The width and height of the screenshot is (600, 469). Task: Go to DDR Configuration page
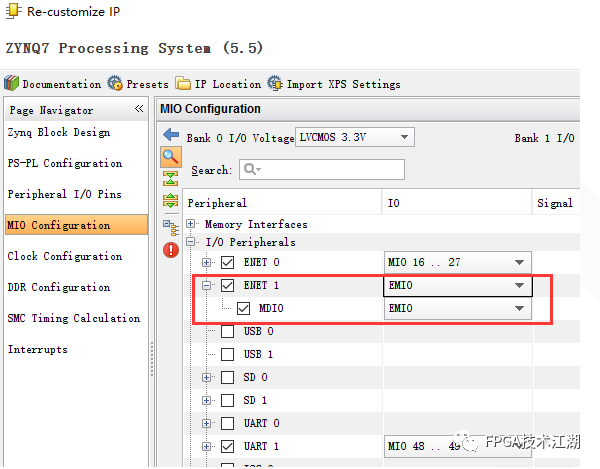point(59,287)
